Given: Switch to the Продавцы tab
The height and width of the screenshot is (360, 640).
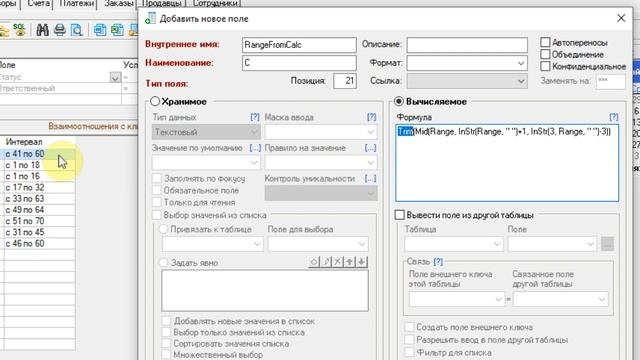Looking at the screenshot, I should click(x=162, y=4).
